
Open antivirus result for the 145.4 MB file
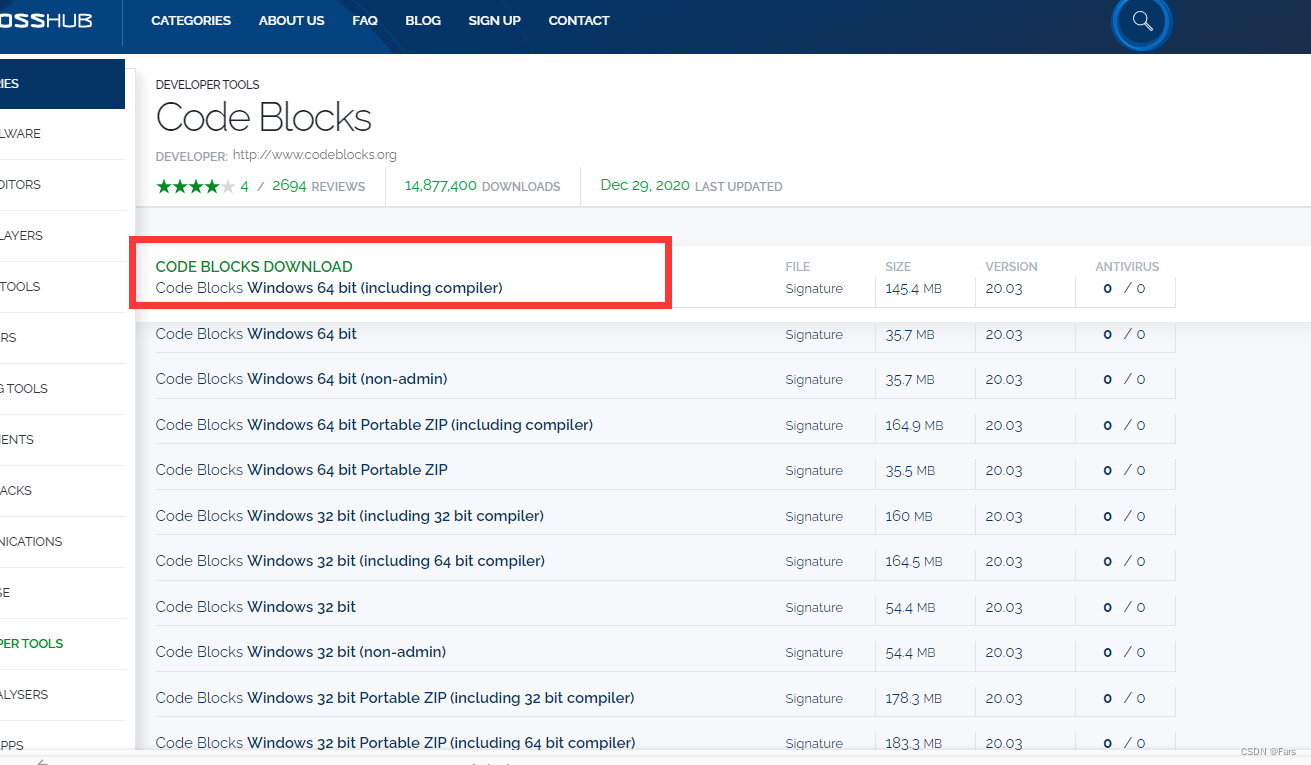click(x=1124, y=289)
